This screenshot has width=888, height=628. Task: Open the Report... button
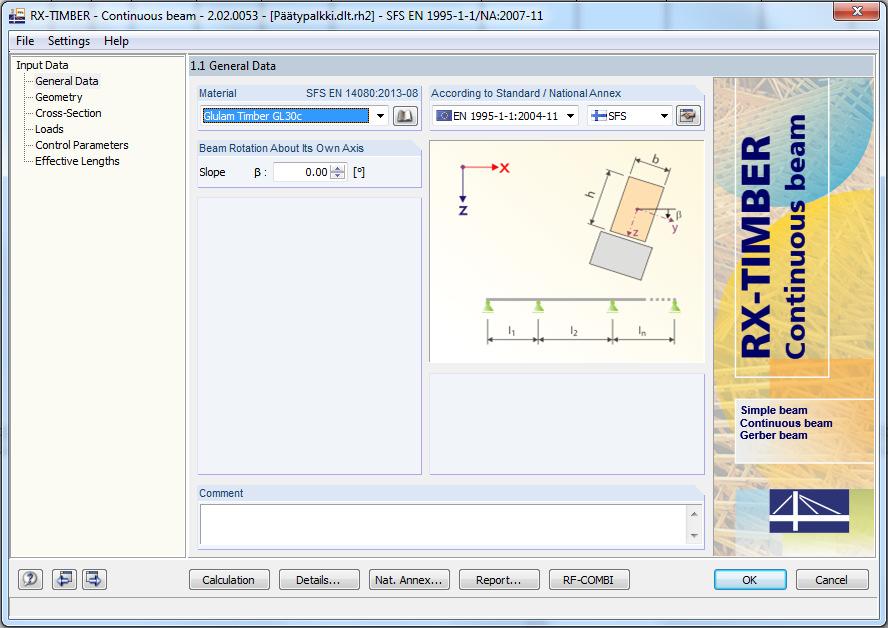coord(498,579)
